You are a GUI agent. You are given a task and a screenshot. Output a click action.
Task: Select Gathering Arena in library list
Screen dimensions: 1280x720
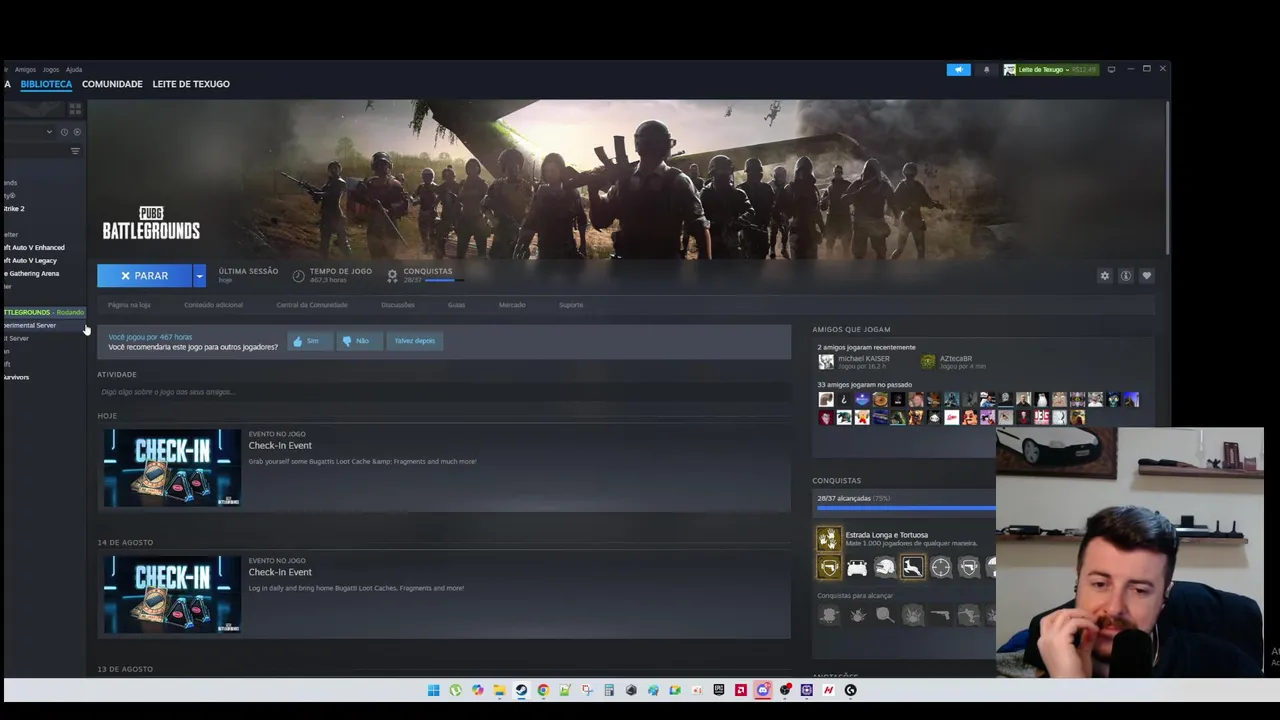tap(32, 273)
